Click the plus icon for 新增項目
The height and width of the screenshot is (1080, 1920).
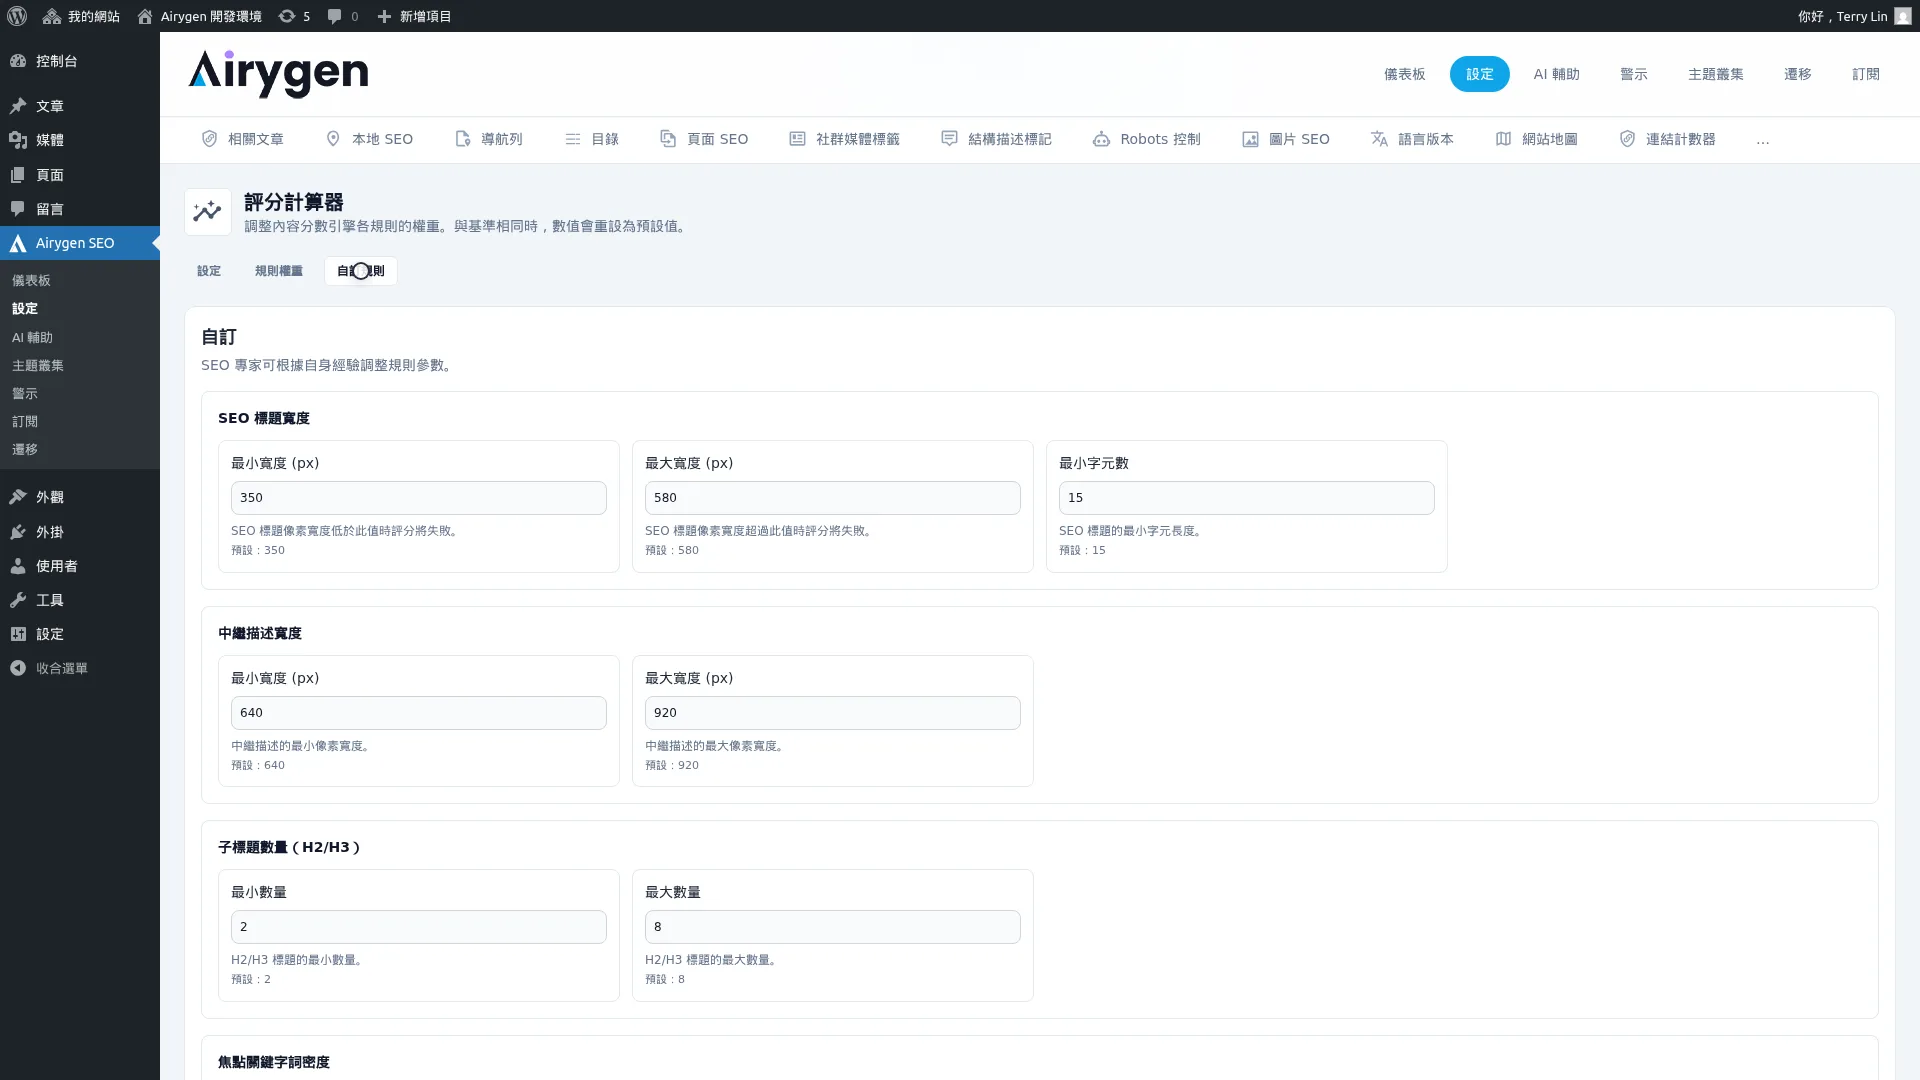click(384, 16)
